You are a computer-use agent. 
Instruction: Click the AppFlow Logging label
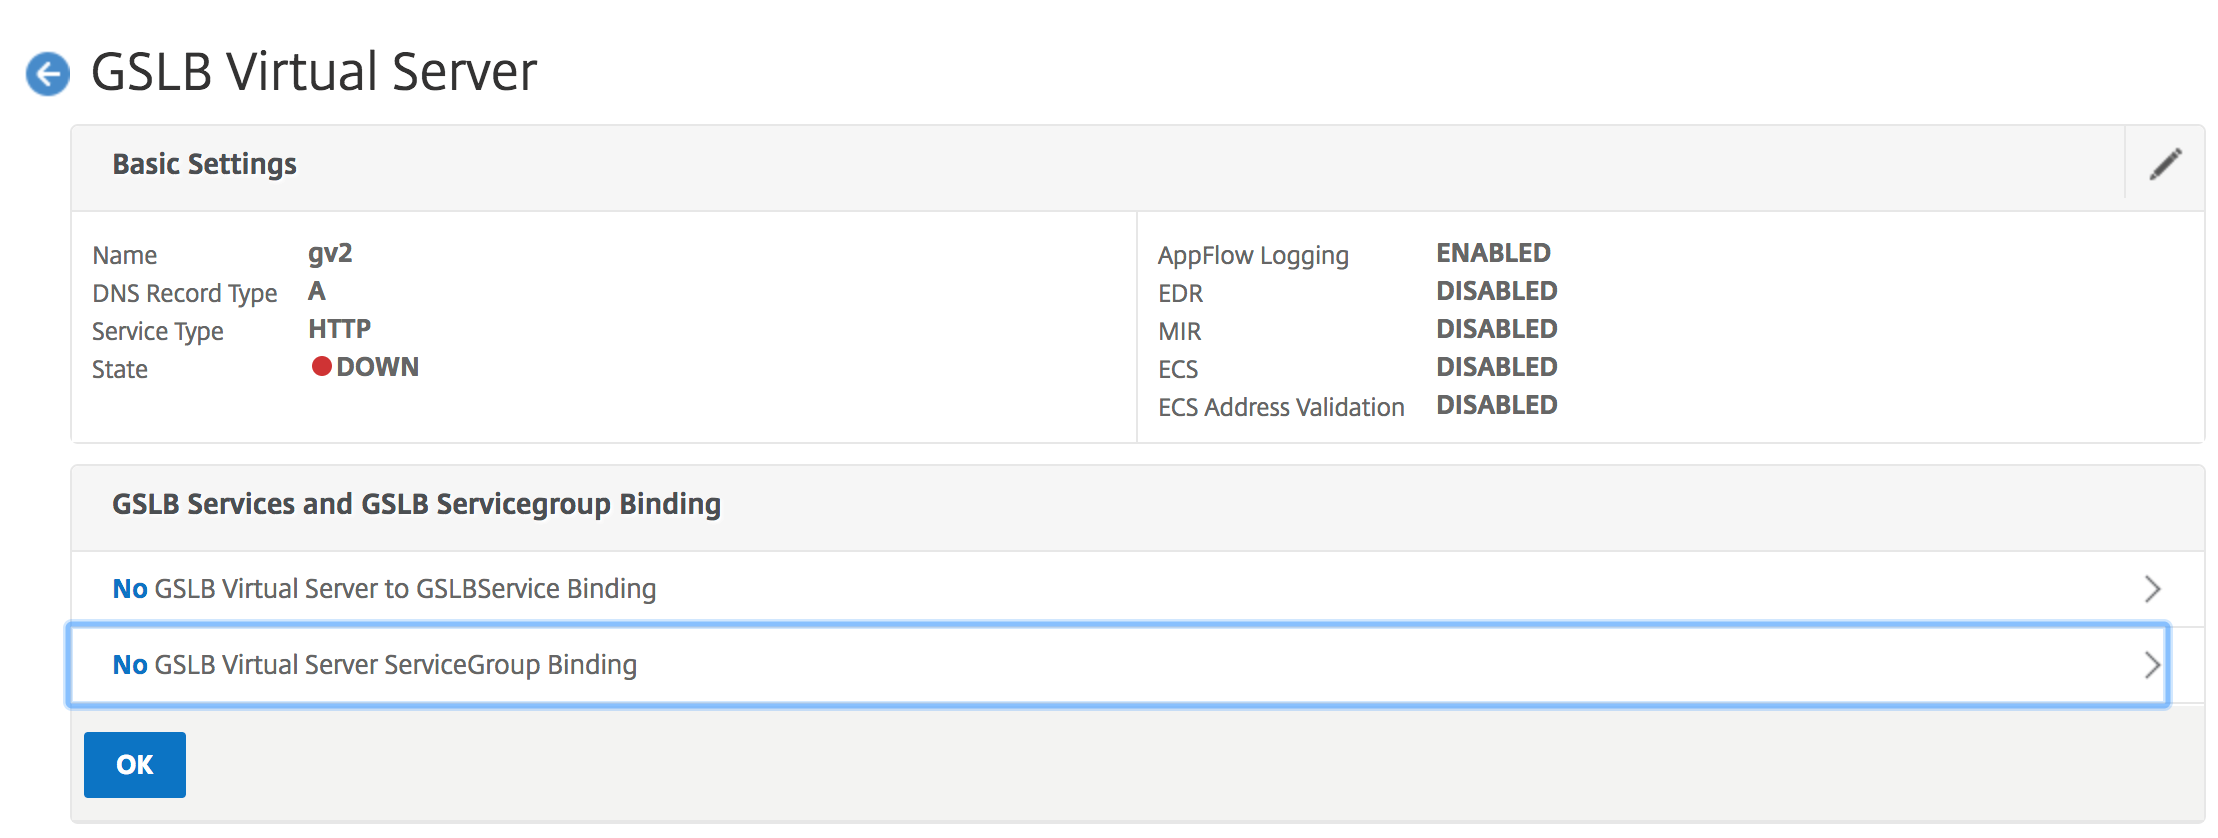pyautogui.click(x=1253, y=255)
